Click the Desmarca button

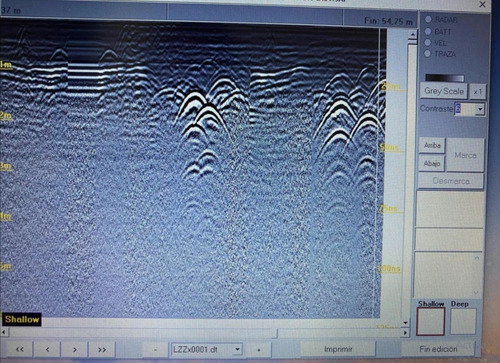[x=451, y=181]
